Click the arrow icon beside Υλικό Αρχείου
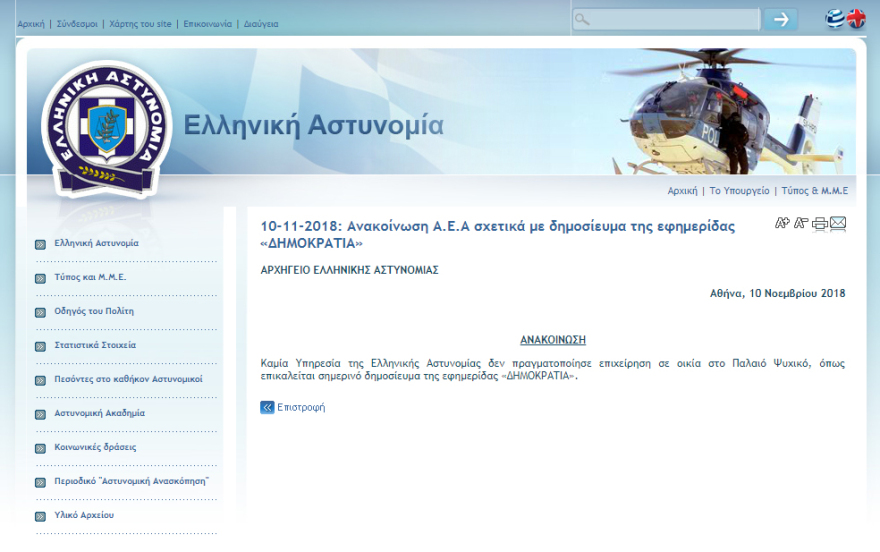 pyautogui.click(x=40, y=517)
